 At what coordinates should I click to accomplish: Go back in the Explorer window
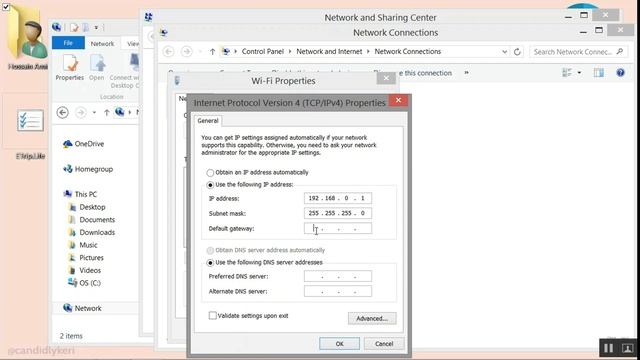click(x=62, y=112)
